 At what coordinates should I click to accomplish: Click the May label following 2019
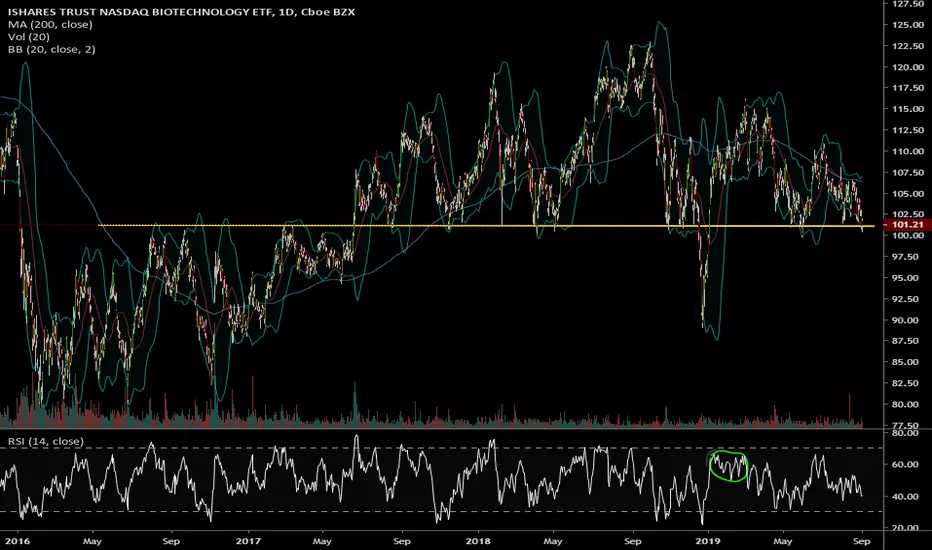tap(782, 541)
